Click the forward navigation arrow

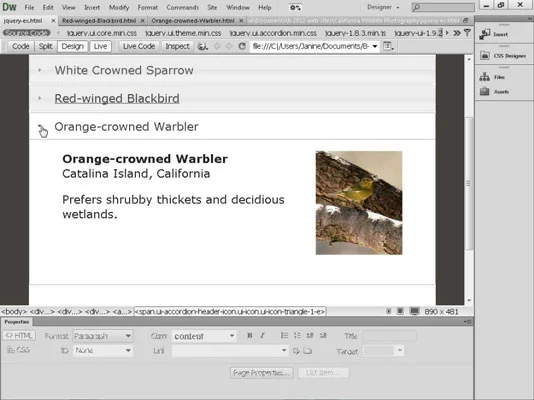tap(228, 46)
